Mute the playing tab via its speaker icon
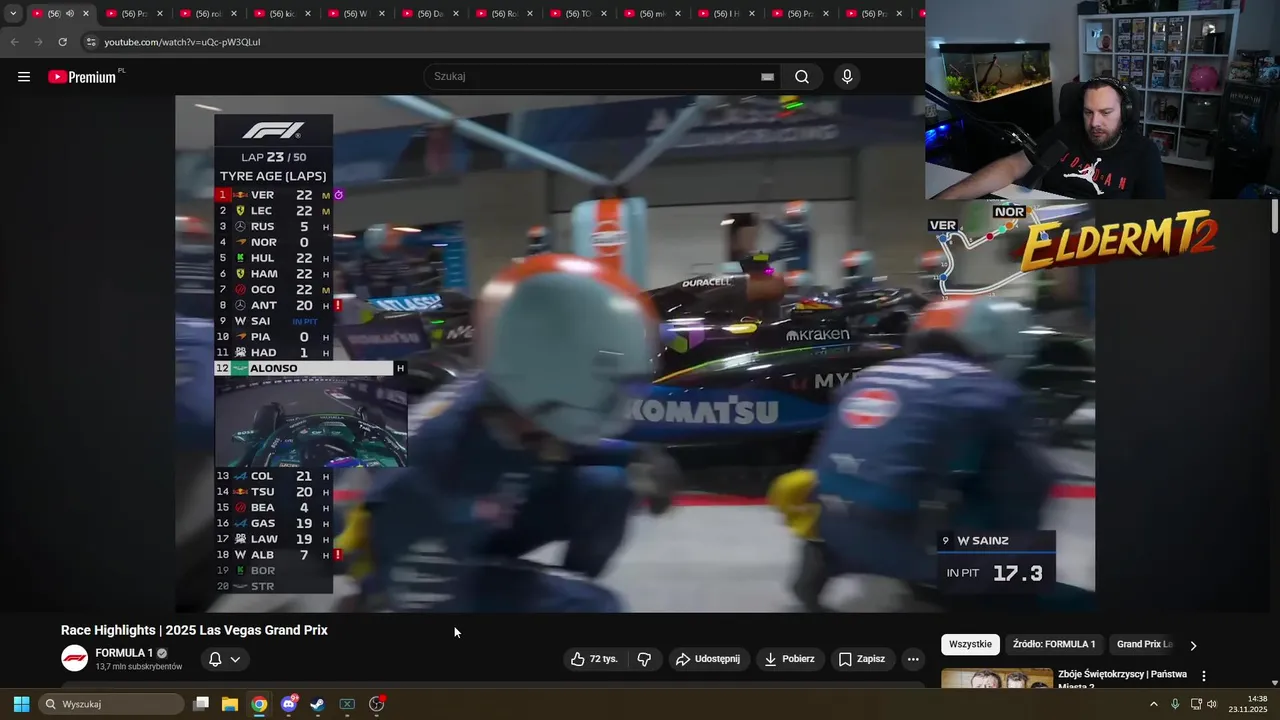The height and width of the screenshot is (720, 1280). point(70,14)
